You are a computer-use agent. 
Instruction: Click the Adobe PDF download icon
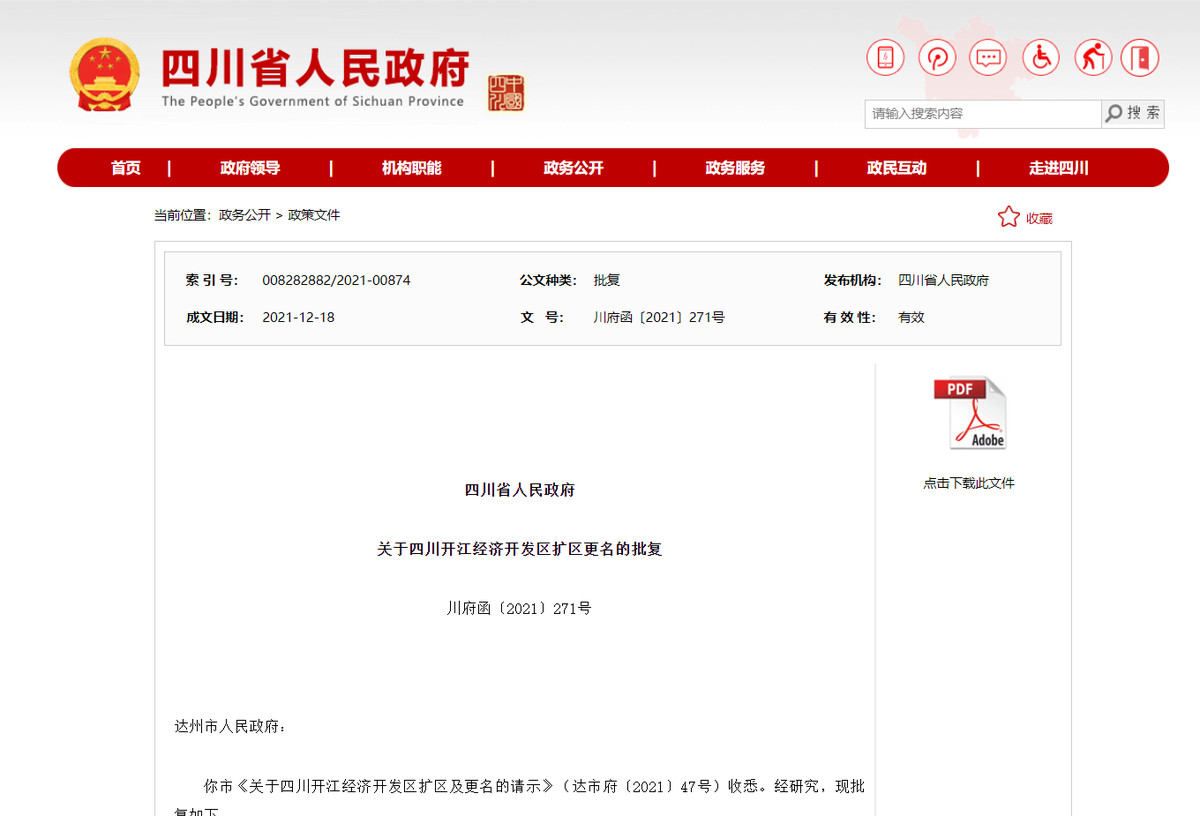tap(969, 413)
